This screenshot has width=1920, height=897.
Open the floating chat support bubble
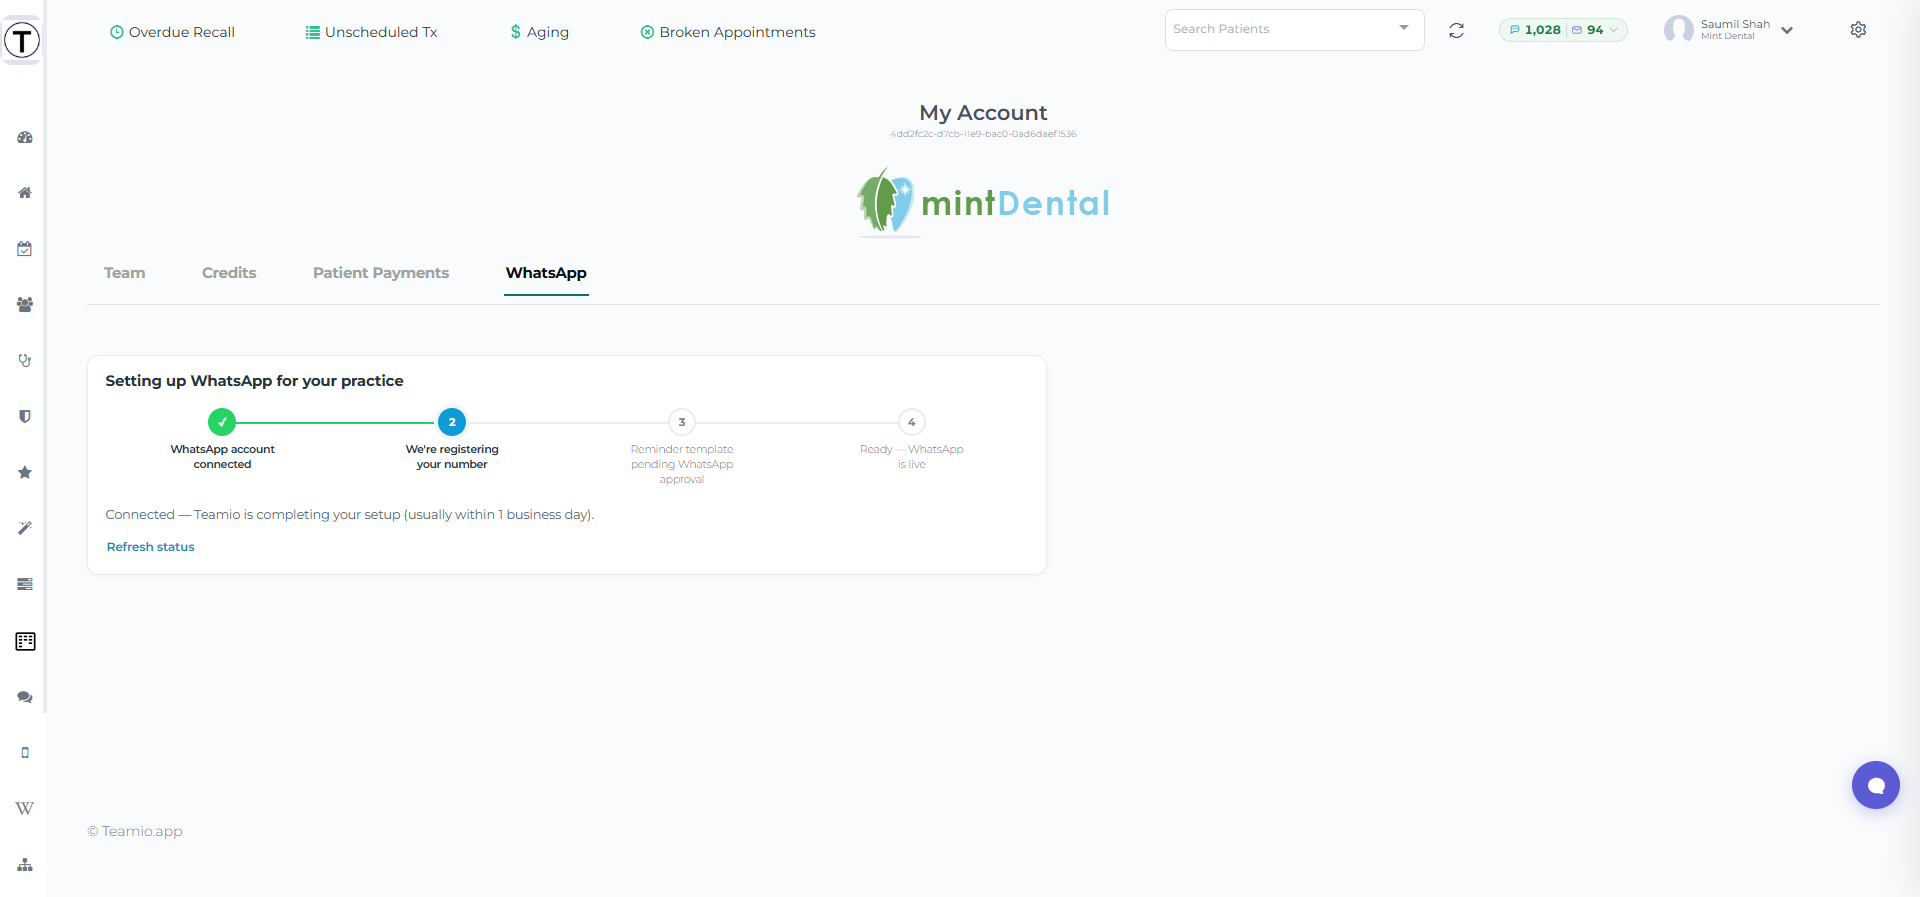click(1876, 785)
